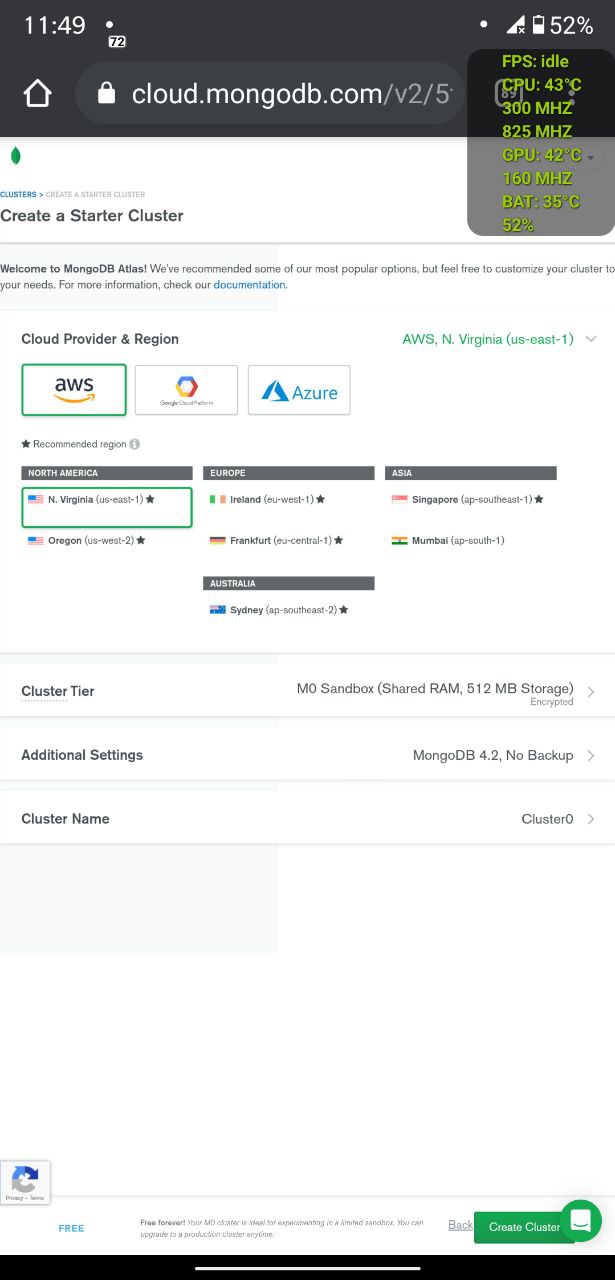Click the AUSTRALIA region header

click(x=289, y=583)
